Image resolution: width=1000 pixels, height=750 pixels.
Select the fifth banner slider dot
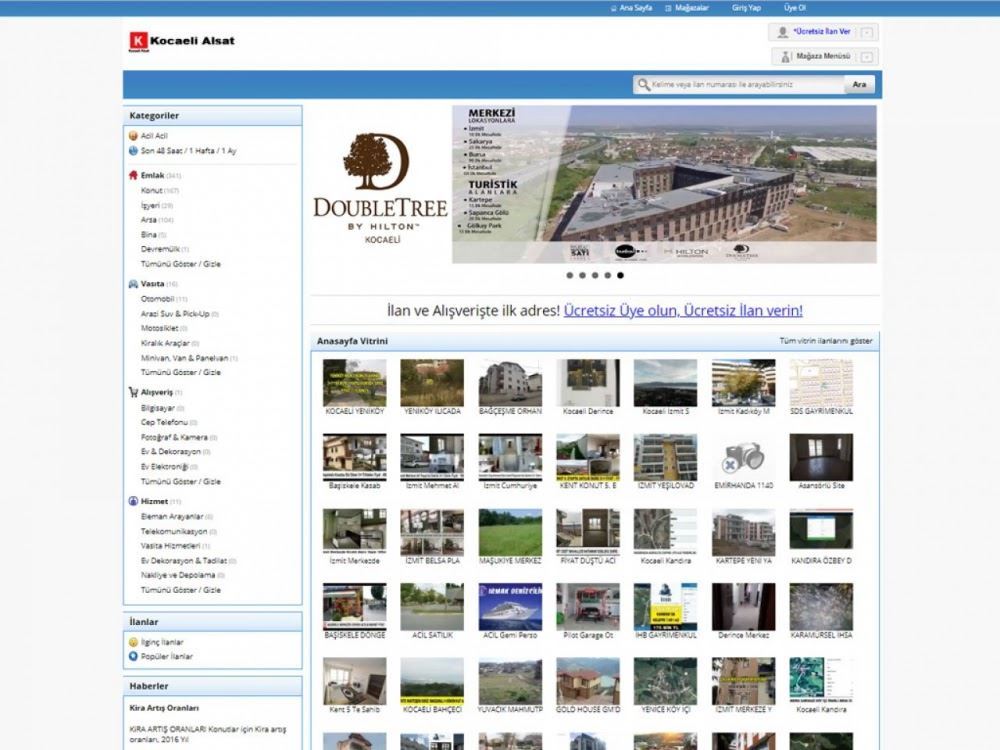pos(621,276)
